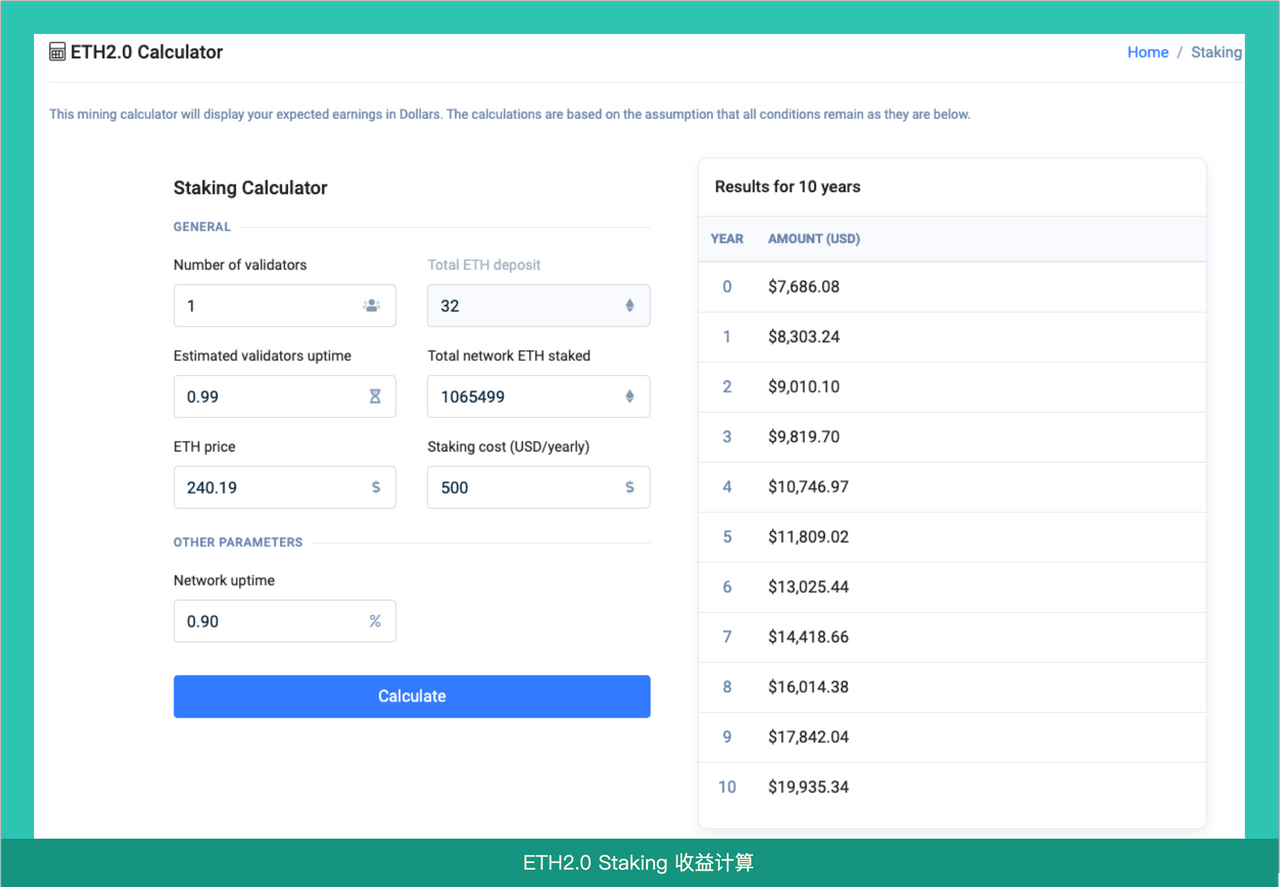Screen dimensions: 1280x887
Task: Open the Staking breadcrumb item
Action: pos(1216,52)
